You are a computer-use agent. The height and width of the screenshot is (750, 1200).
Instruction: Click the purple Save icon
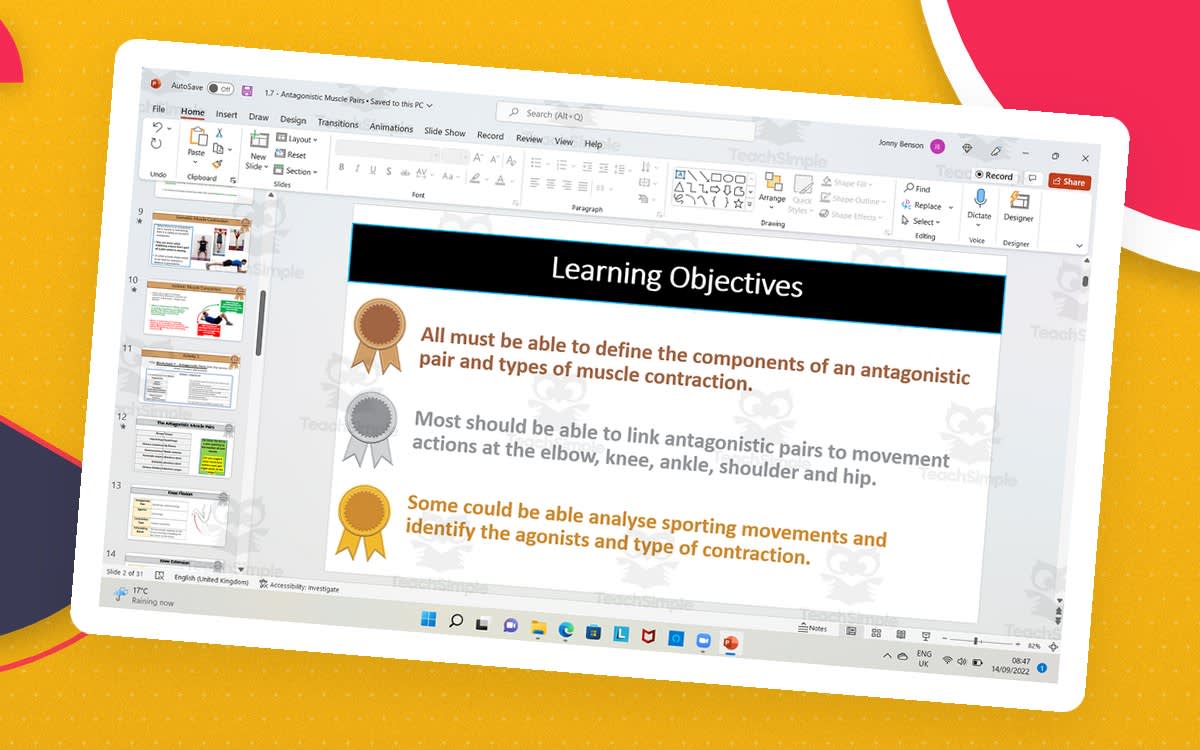click(x=246, y=91)
